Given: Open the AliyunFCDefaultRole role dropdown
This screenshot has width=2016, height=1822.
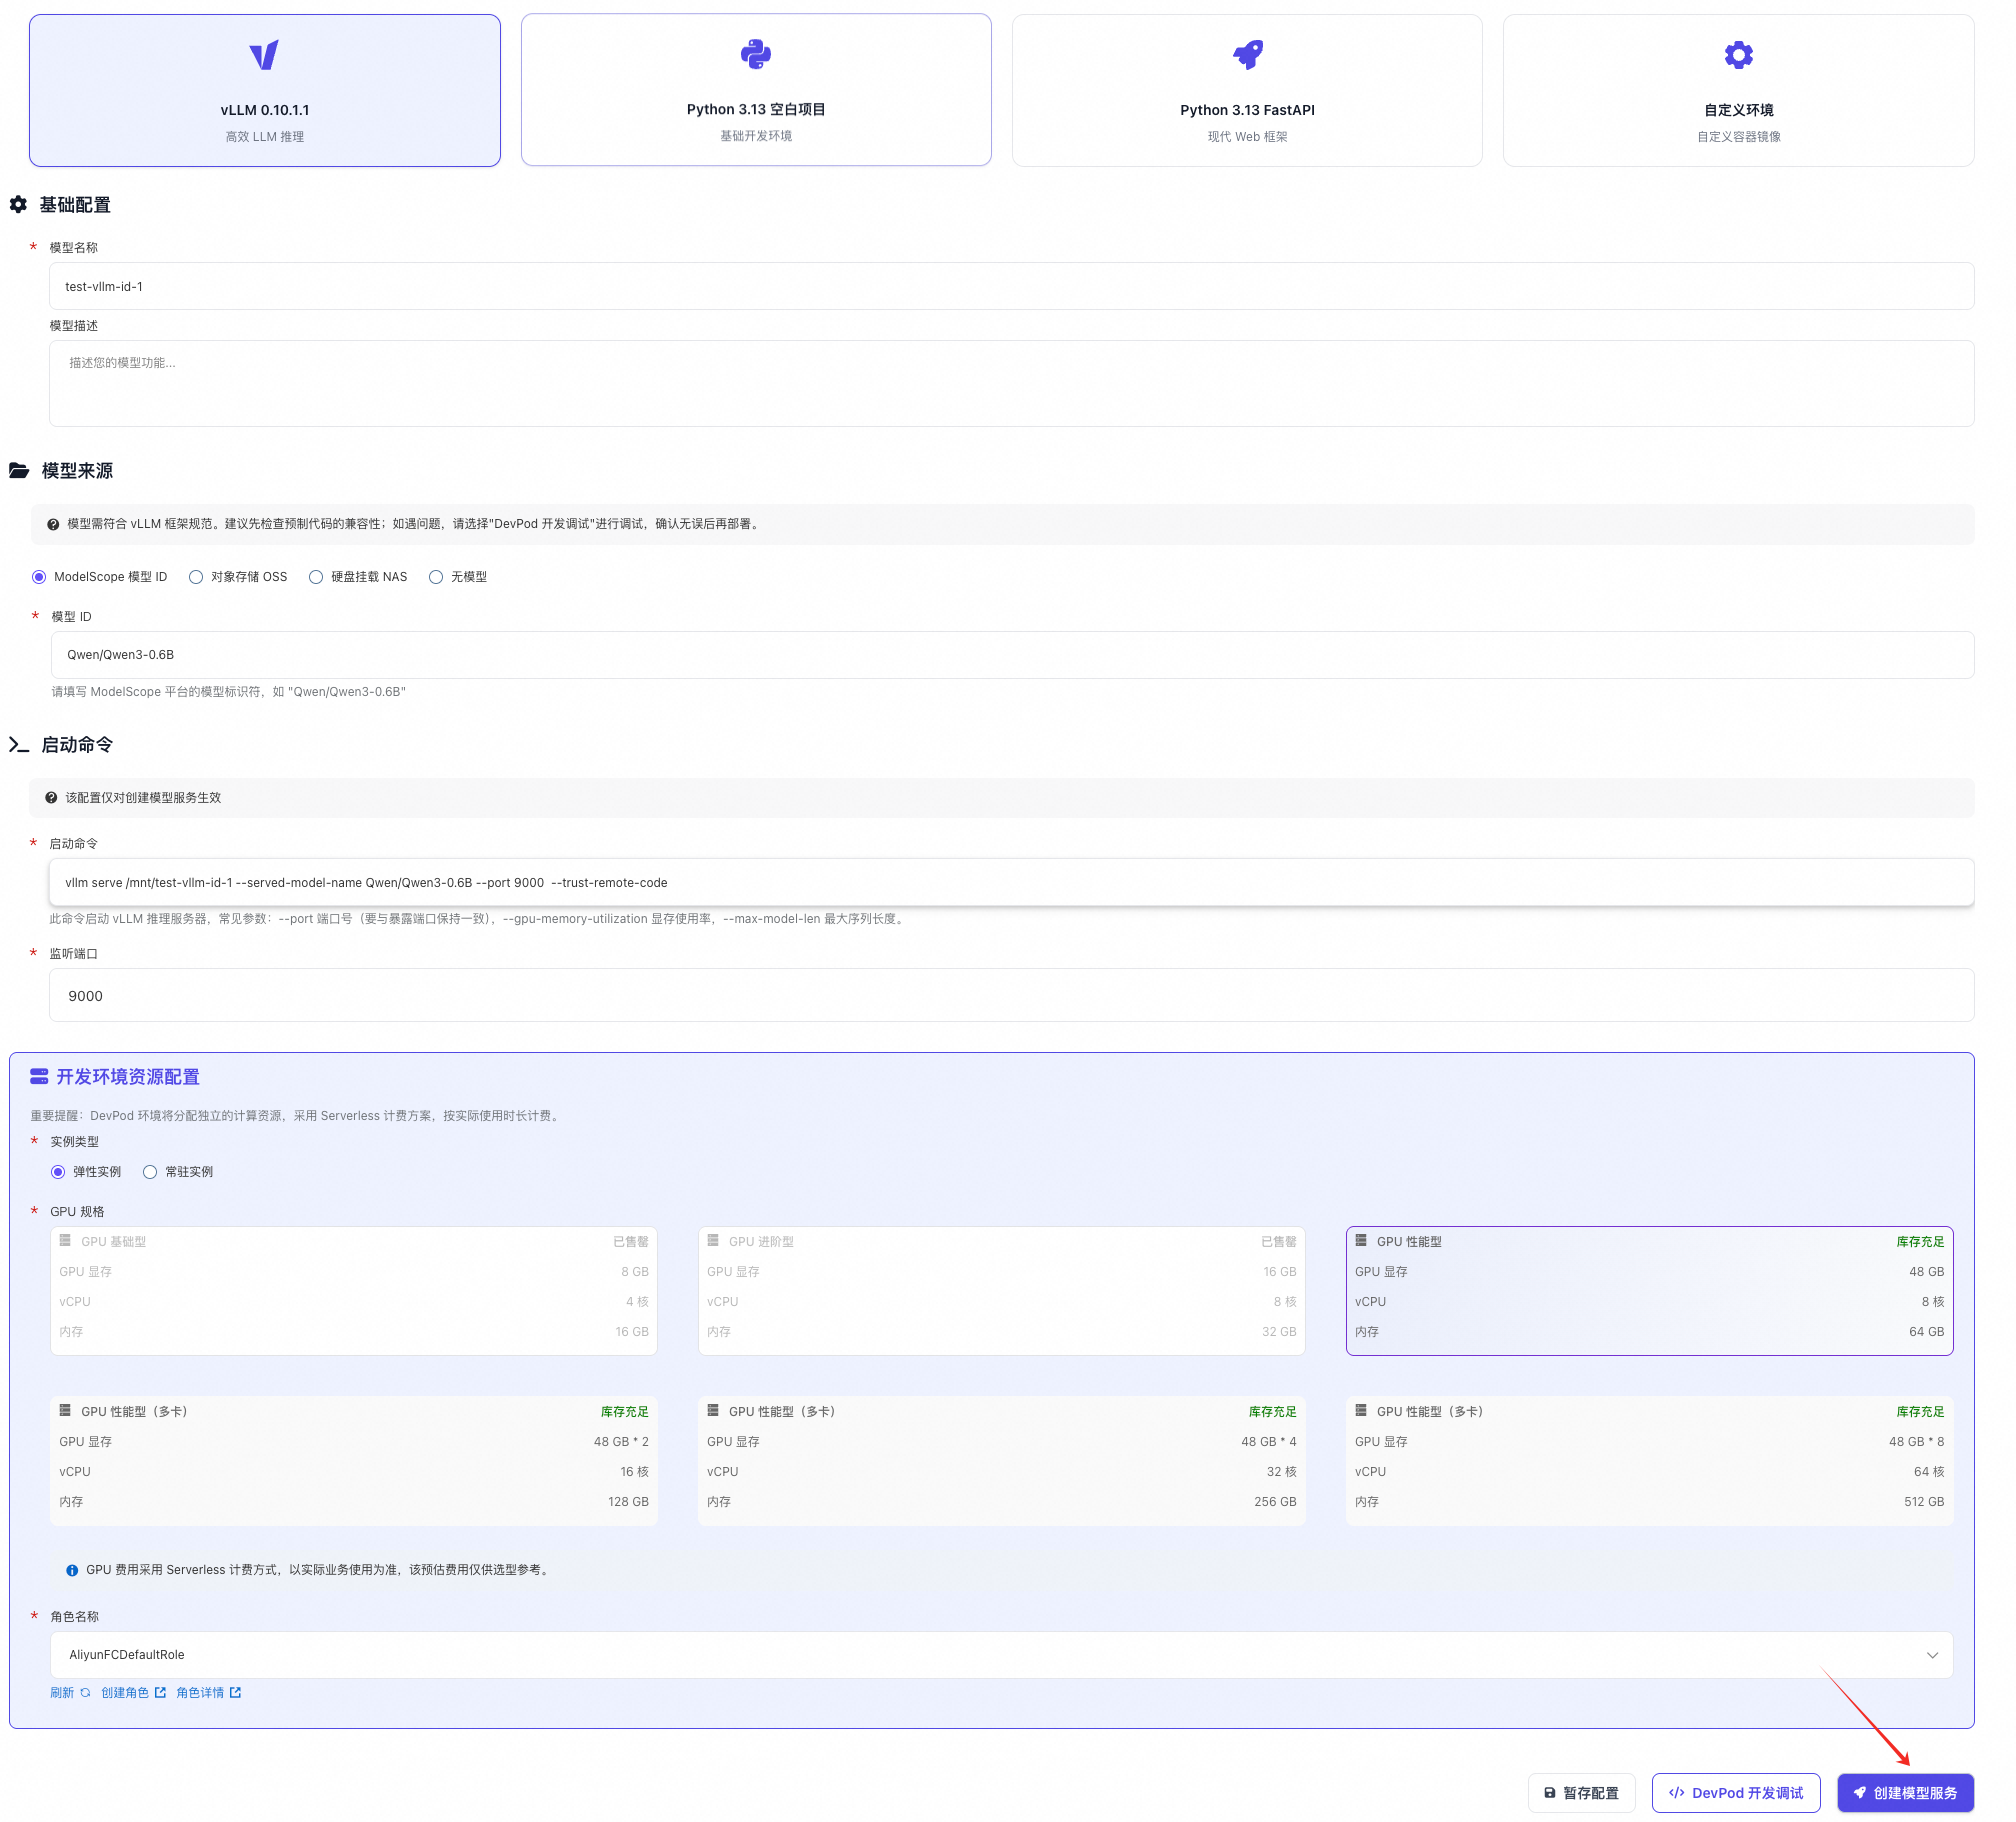Looking at the screenshot, I should point(1934,1655).
